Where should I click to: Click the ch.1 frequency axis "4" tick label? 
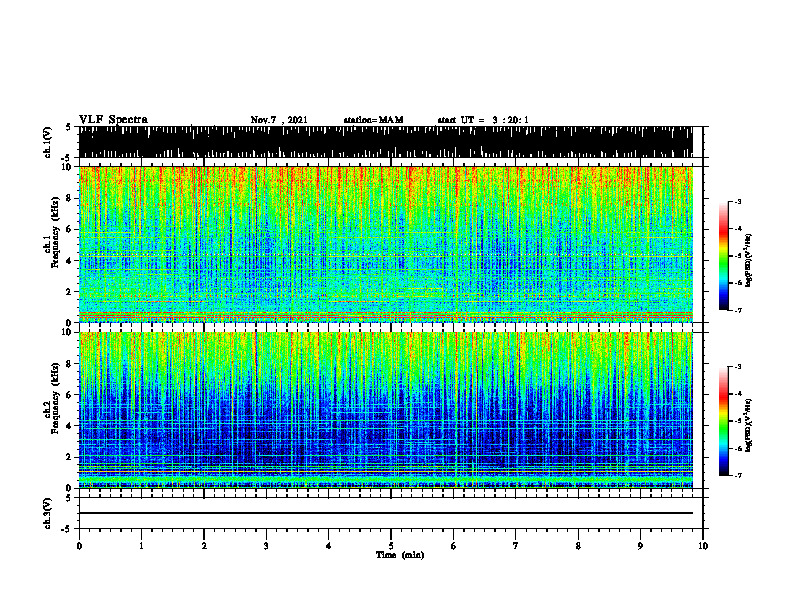tap(69, 261)
